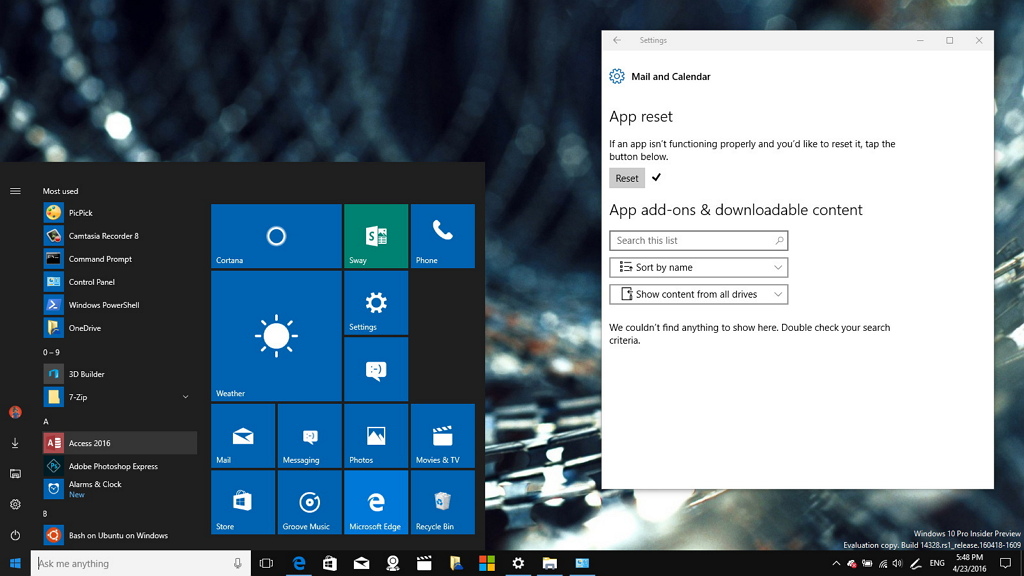This screenshot has height=576, width=1024.
Task: Open Windows Ink pen tray icon
Action: [916, 563]
